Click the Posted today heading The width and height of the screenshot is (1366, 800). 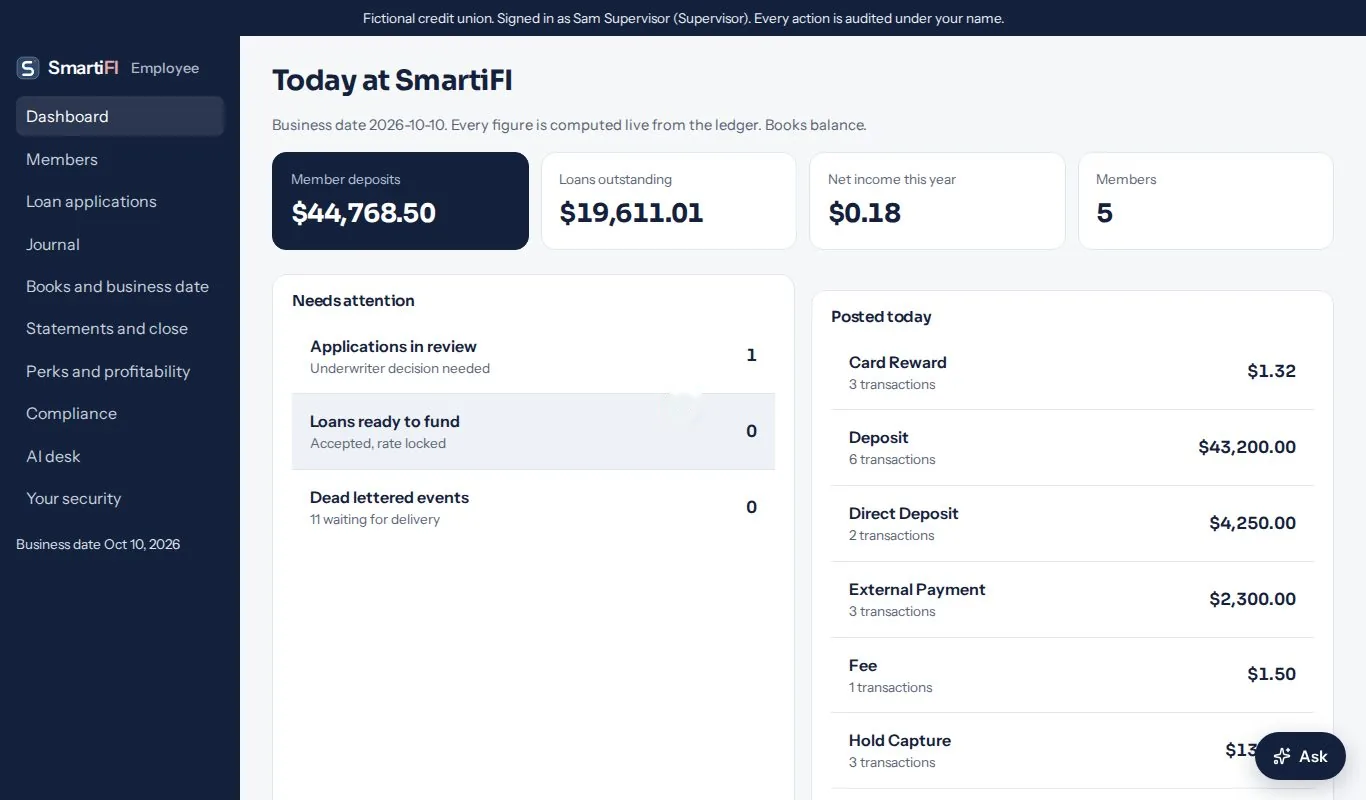coord(881,316)
